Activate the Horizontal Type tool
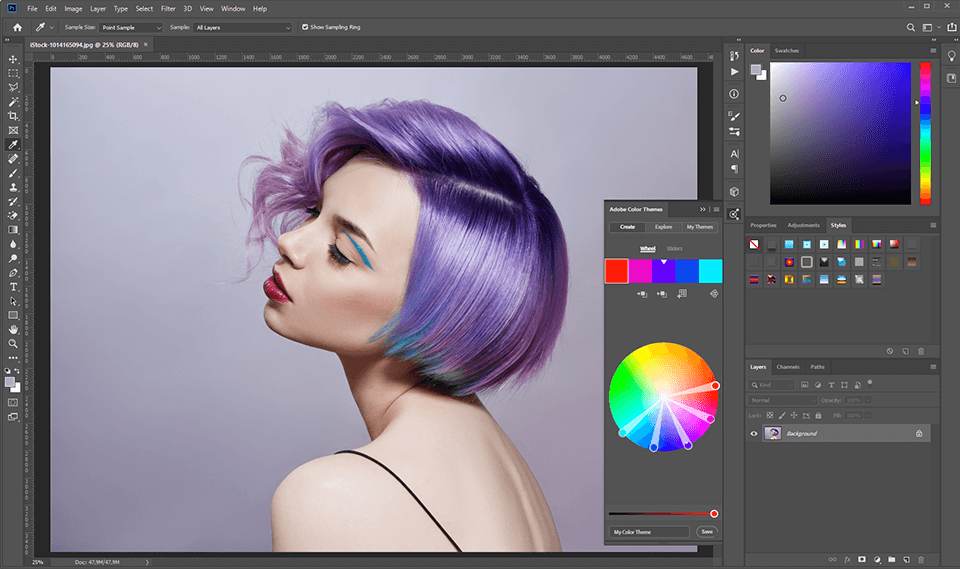Image resolution: width=960 pixels, height=569 pixels. pos(13,287)
